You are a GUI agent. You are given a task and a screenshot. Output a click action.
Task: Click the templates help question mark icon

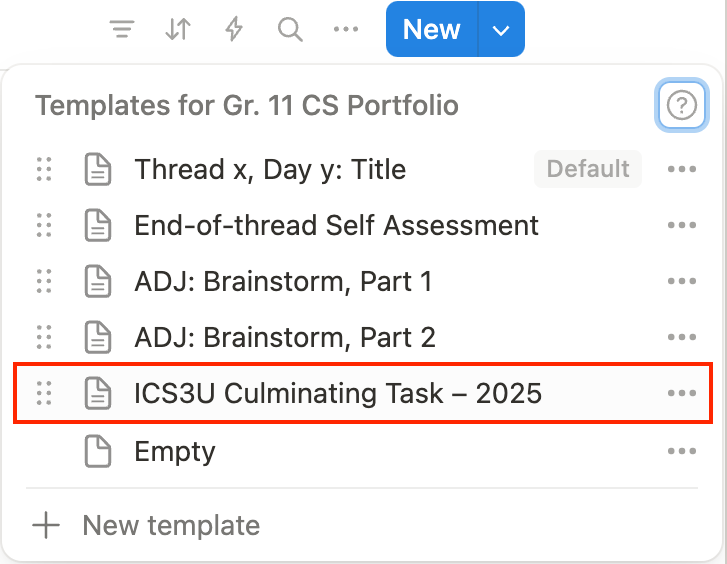pyautogui.click(x=681, y=105)
